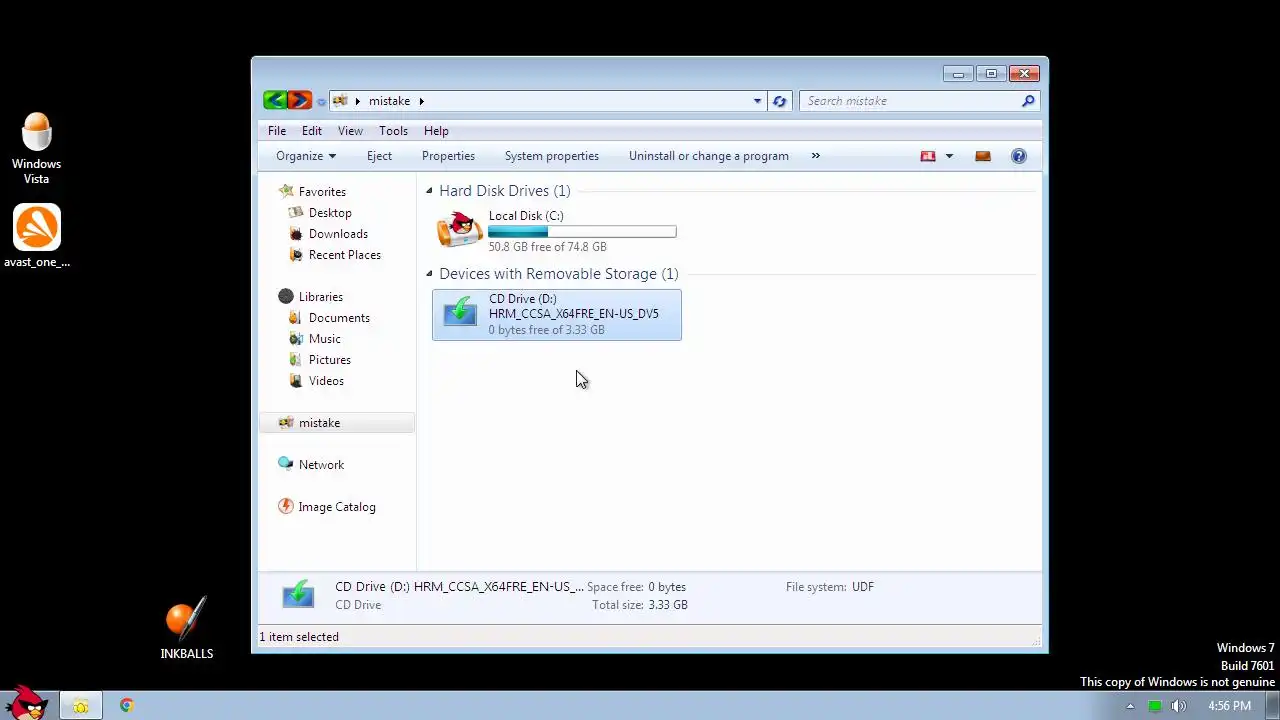Refresh the current folder view

pos(779,101)
